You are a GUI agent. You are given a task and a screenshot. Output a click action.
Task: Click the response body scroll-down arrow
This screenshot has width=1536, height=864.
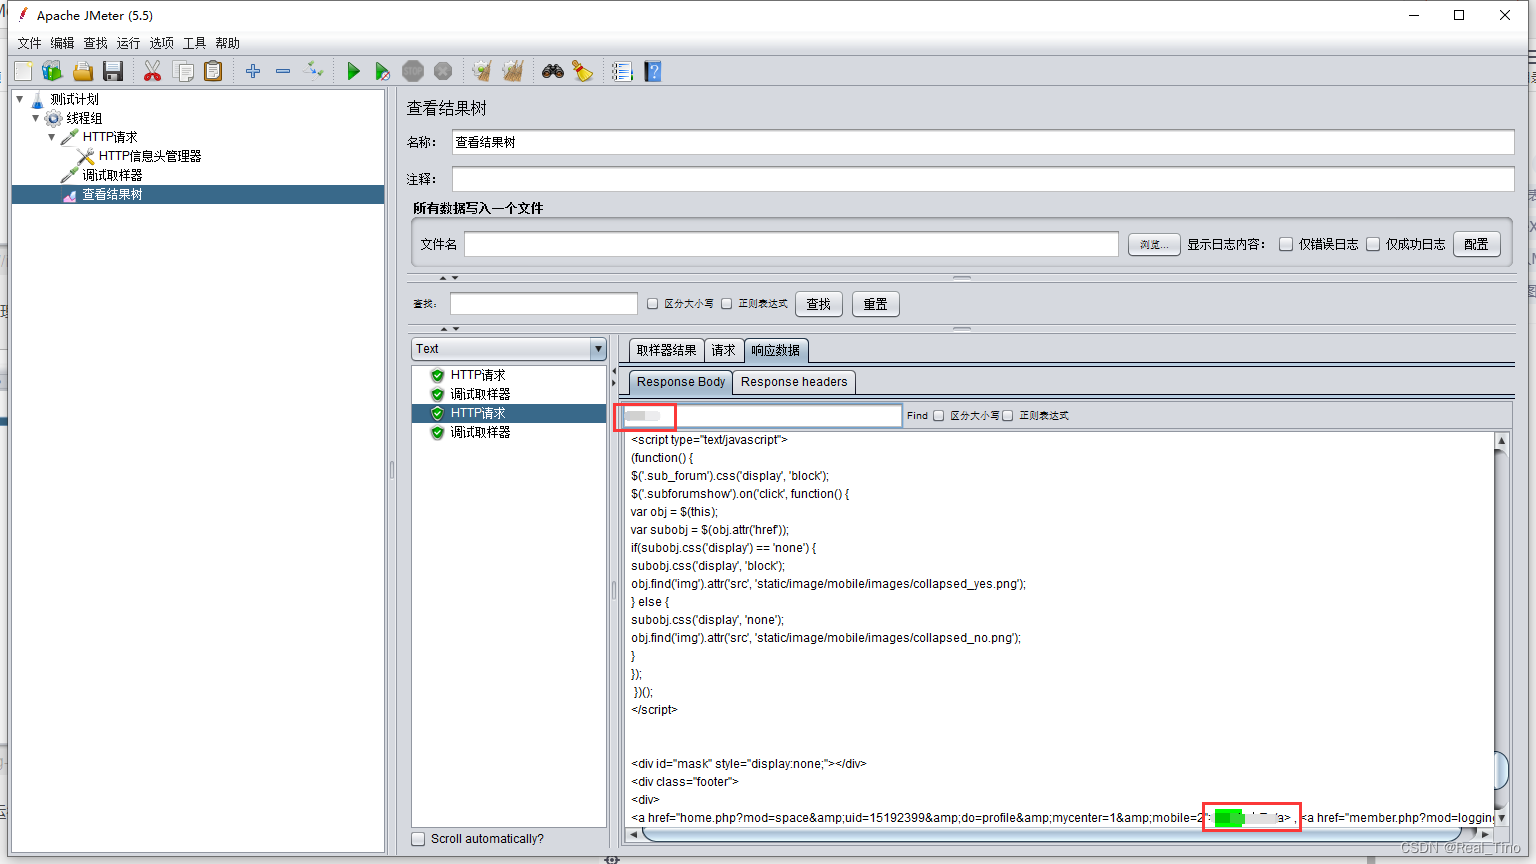1501,817
